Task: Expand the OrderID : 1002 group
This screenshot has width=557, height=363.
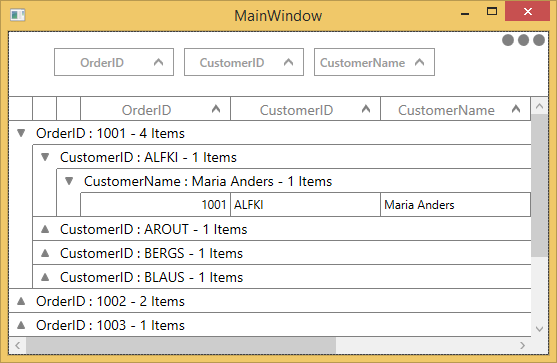Action: click(21, 301)
